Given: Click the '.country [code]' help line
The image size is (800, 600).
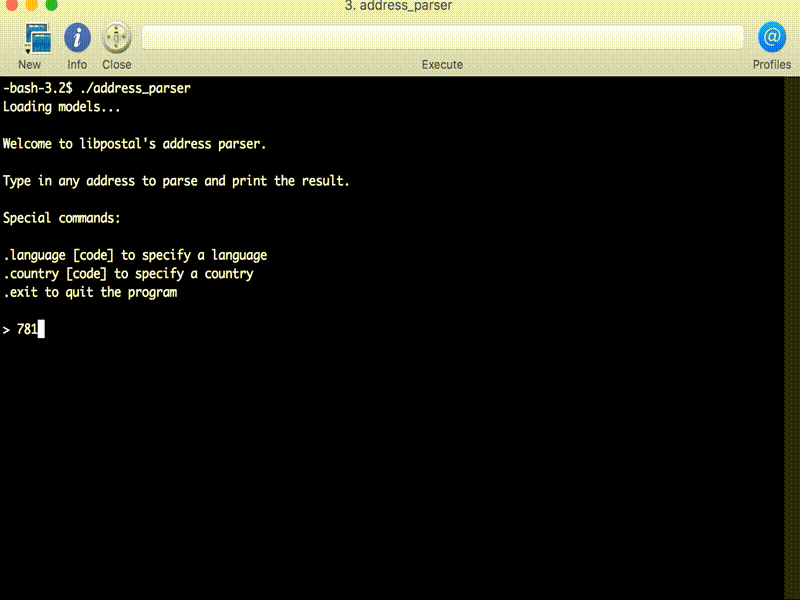Looking at the screenshot, I should click(x=128, y=273).
